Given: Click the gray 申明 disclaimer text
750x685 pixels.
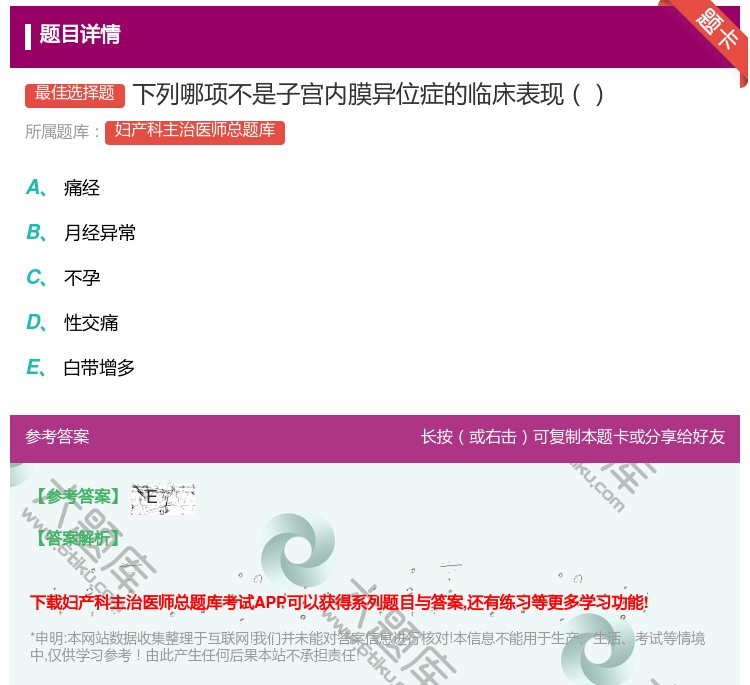Looking at the screenshot, I should click(367, 646).
